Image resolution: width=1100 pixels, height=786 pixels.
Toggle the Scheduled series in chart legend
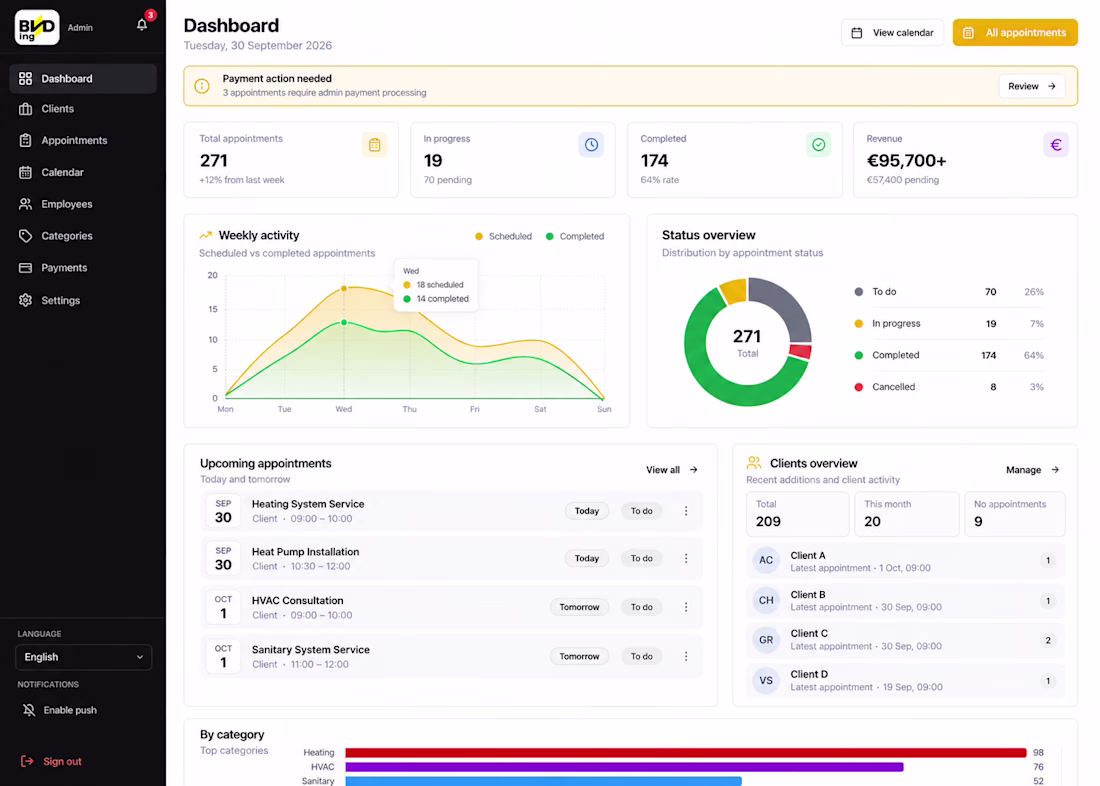point(504,237)
